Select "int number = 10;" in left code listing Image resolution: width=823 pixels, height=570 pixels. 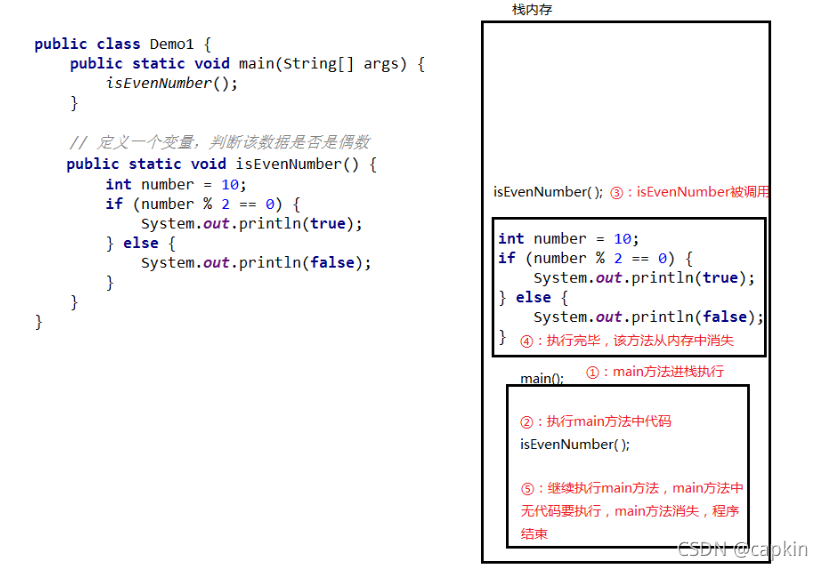pyautogui.click(x=176, y=185)
